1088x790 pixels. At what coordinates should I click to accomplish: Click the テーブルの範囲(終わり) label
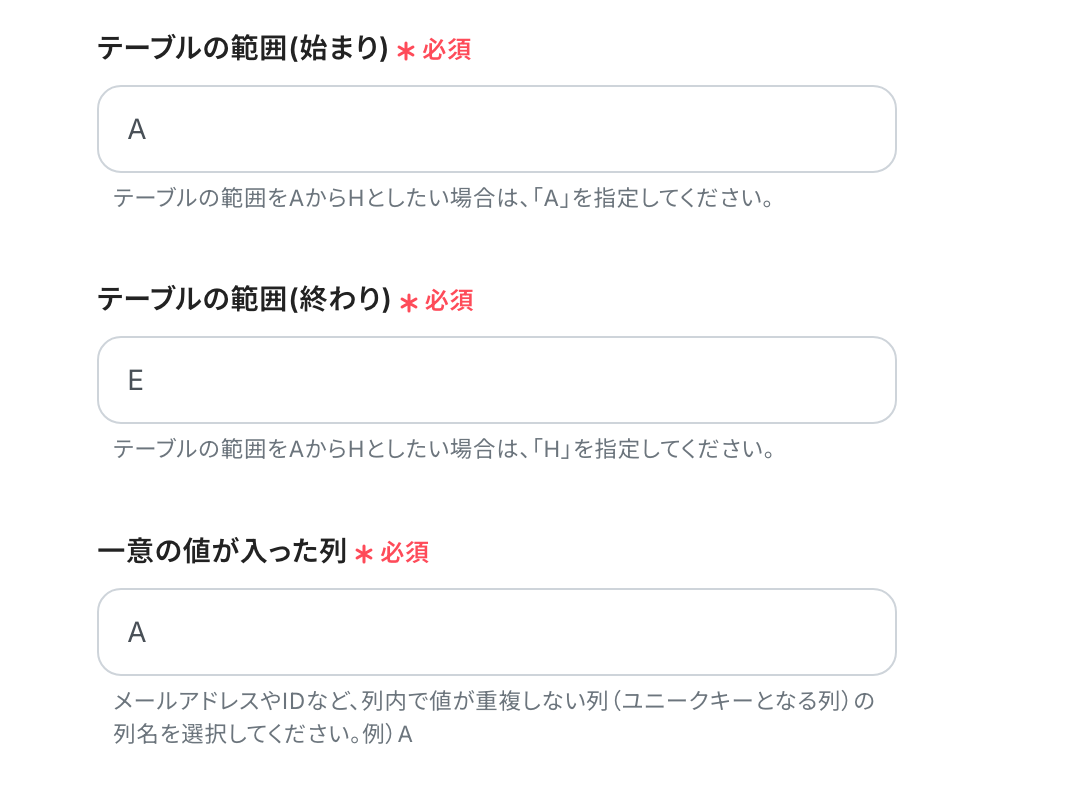point(243,300)
